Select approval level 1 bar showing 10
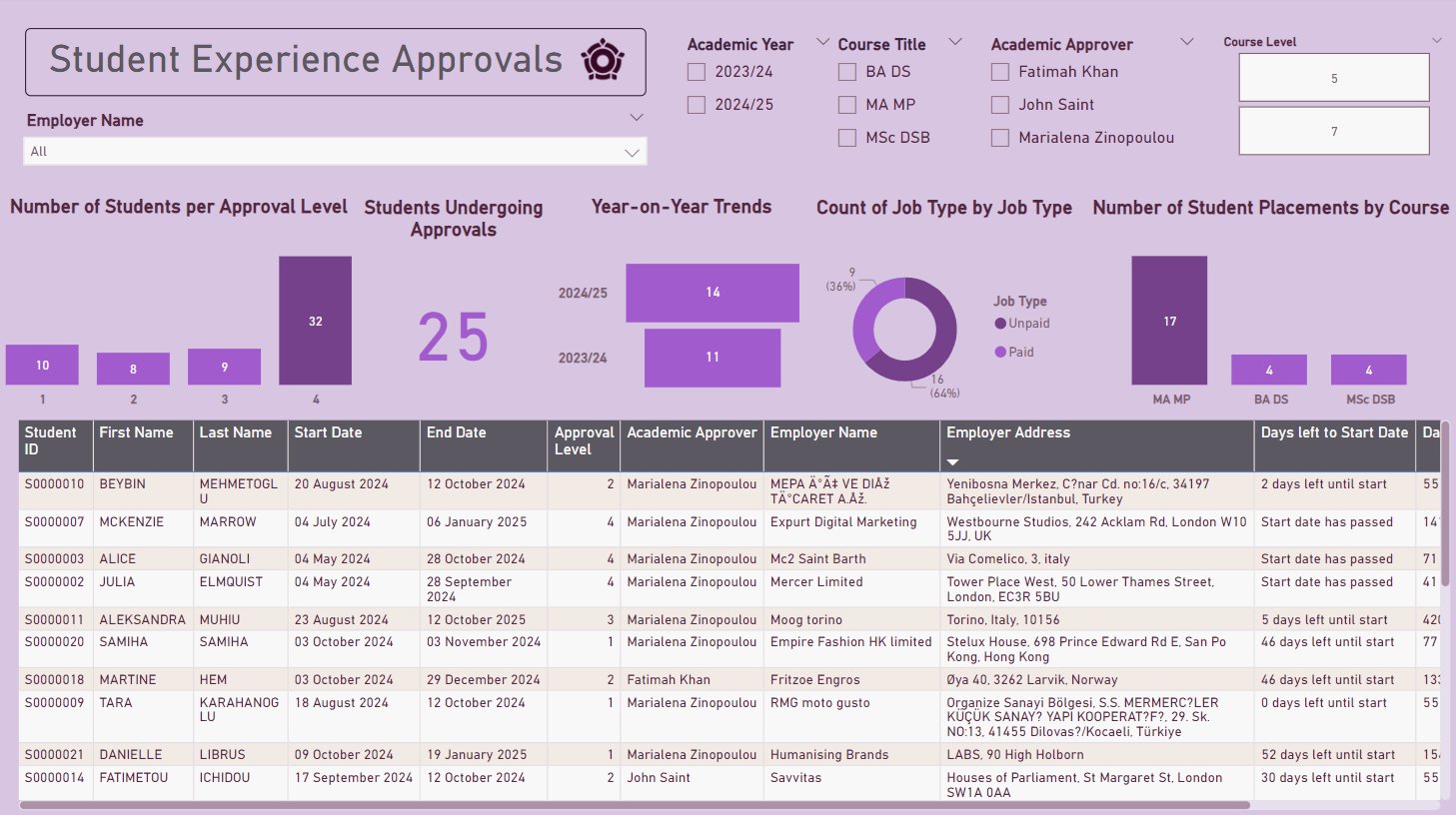This screenshot has width=1456, height=840. click(42, 365)
